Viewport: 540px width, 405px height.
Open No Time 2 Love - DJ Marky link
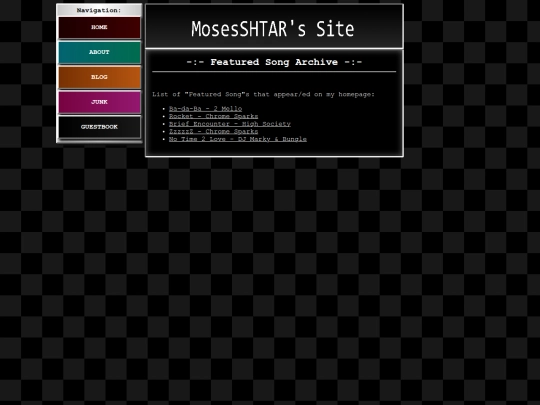pyautogui.click(x=238, y=139)
